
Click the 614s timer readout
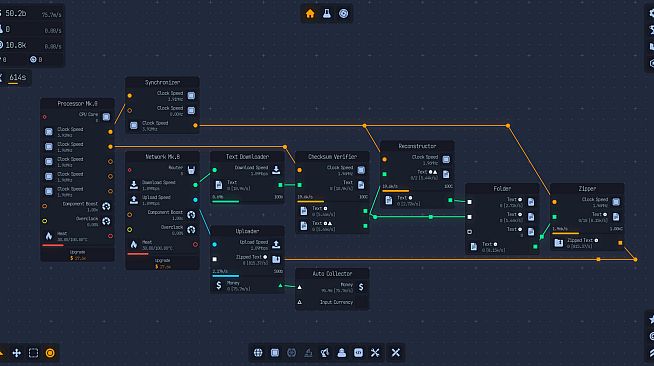18,77
